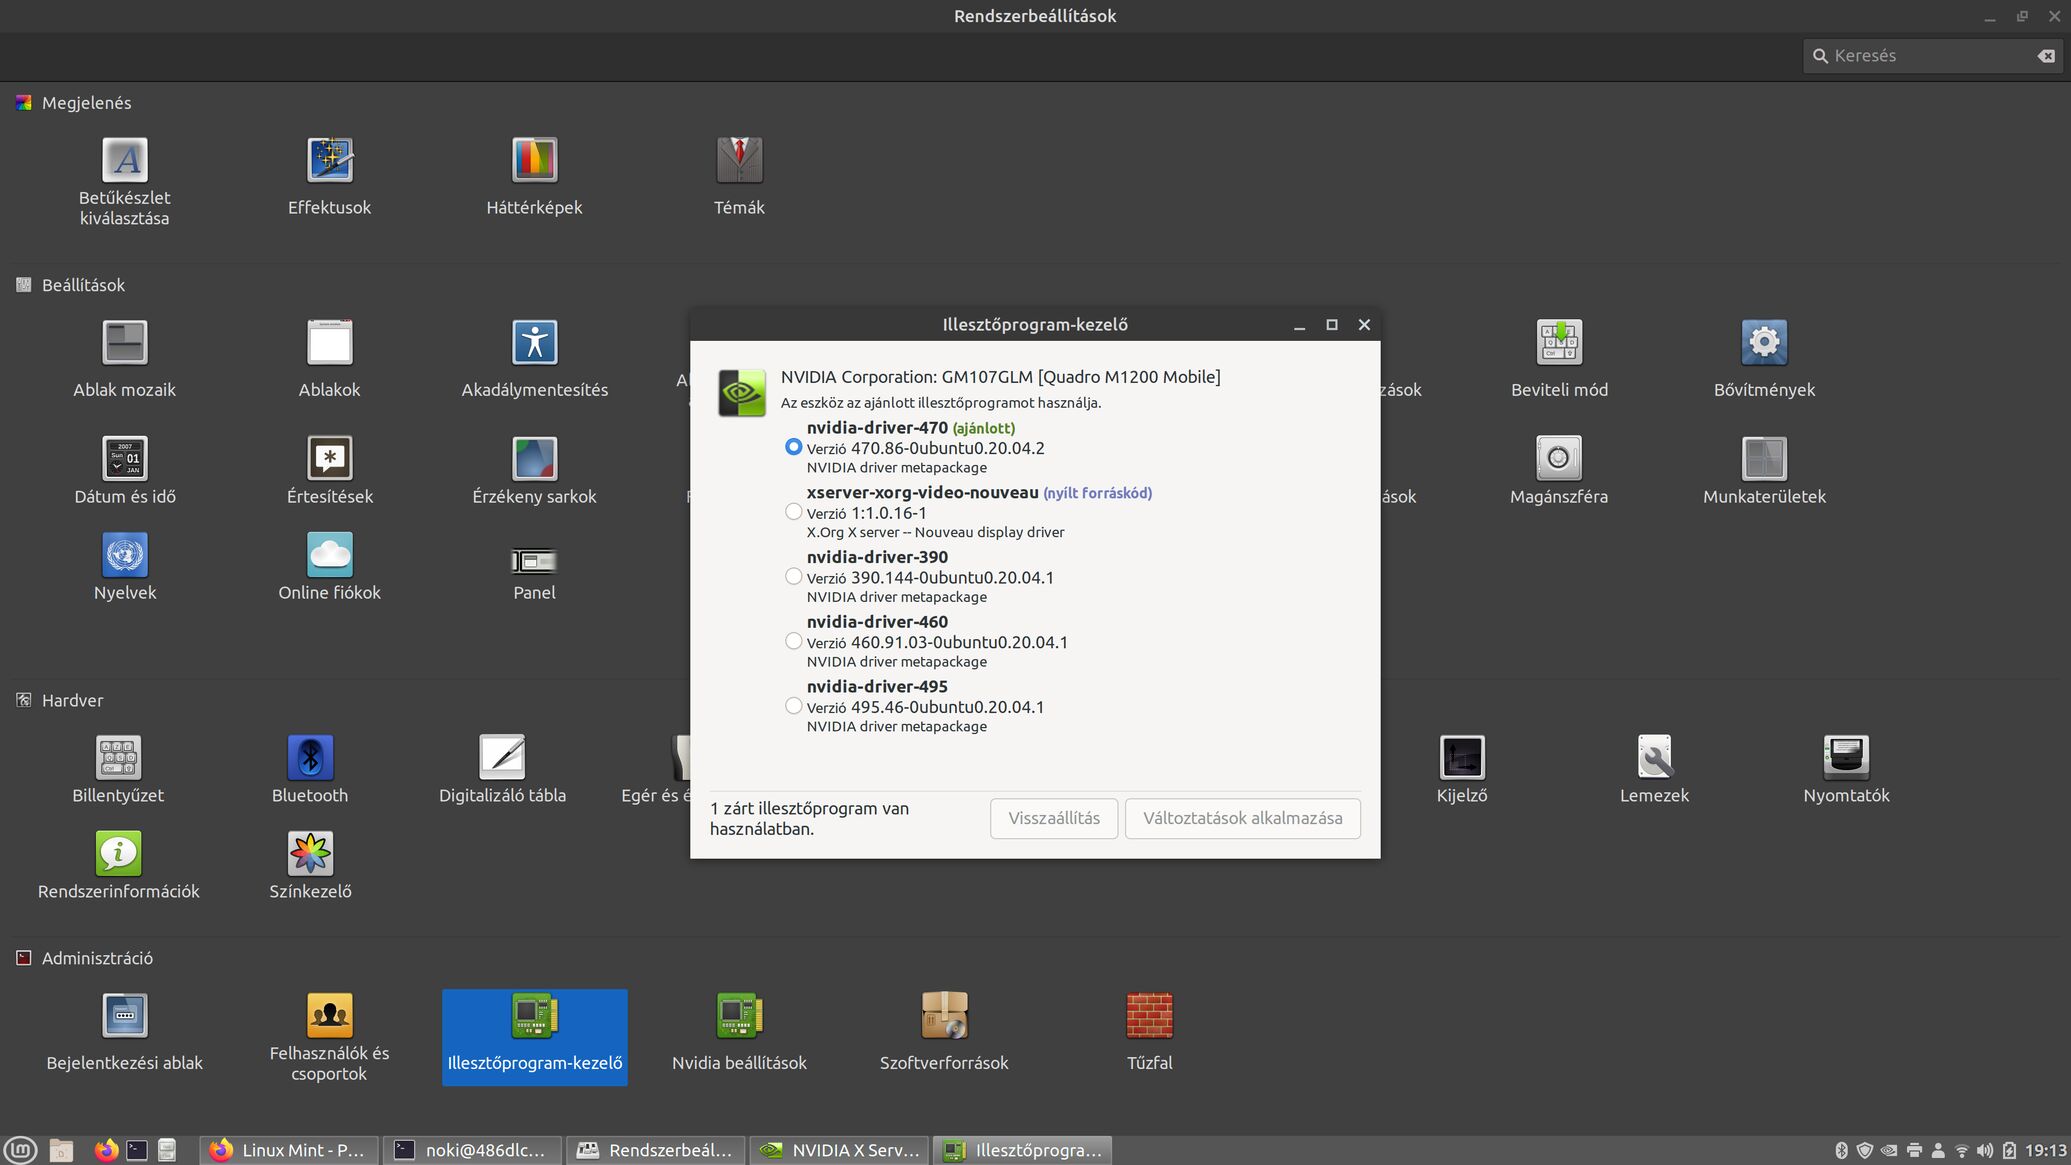This screenshot has width=2071, height=1165.
Task: Clear the search field with backspace icon
Action: pos(2046,56)
